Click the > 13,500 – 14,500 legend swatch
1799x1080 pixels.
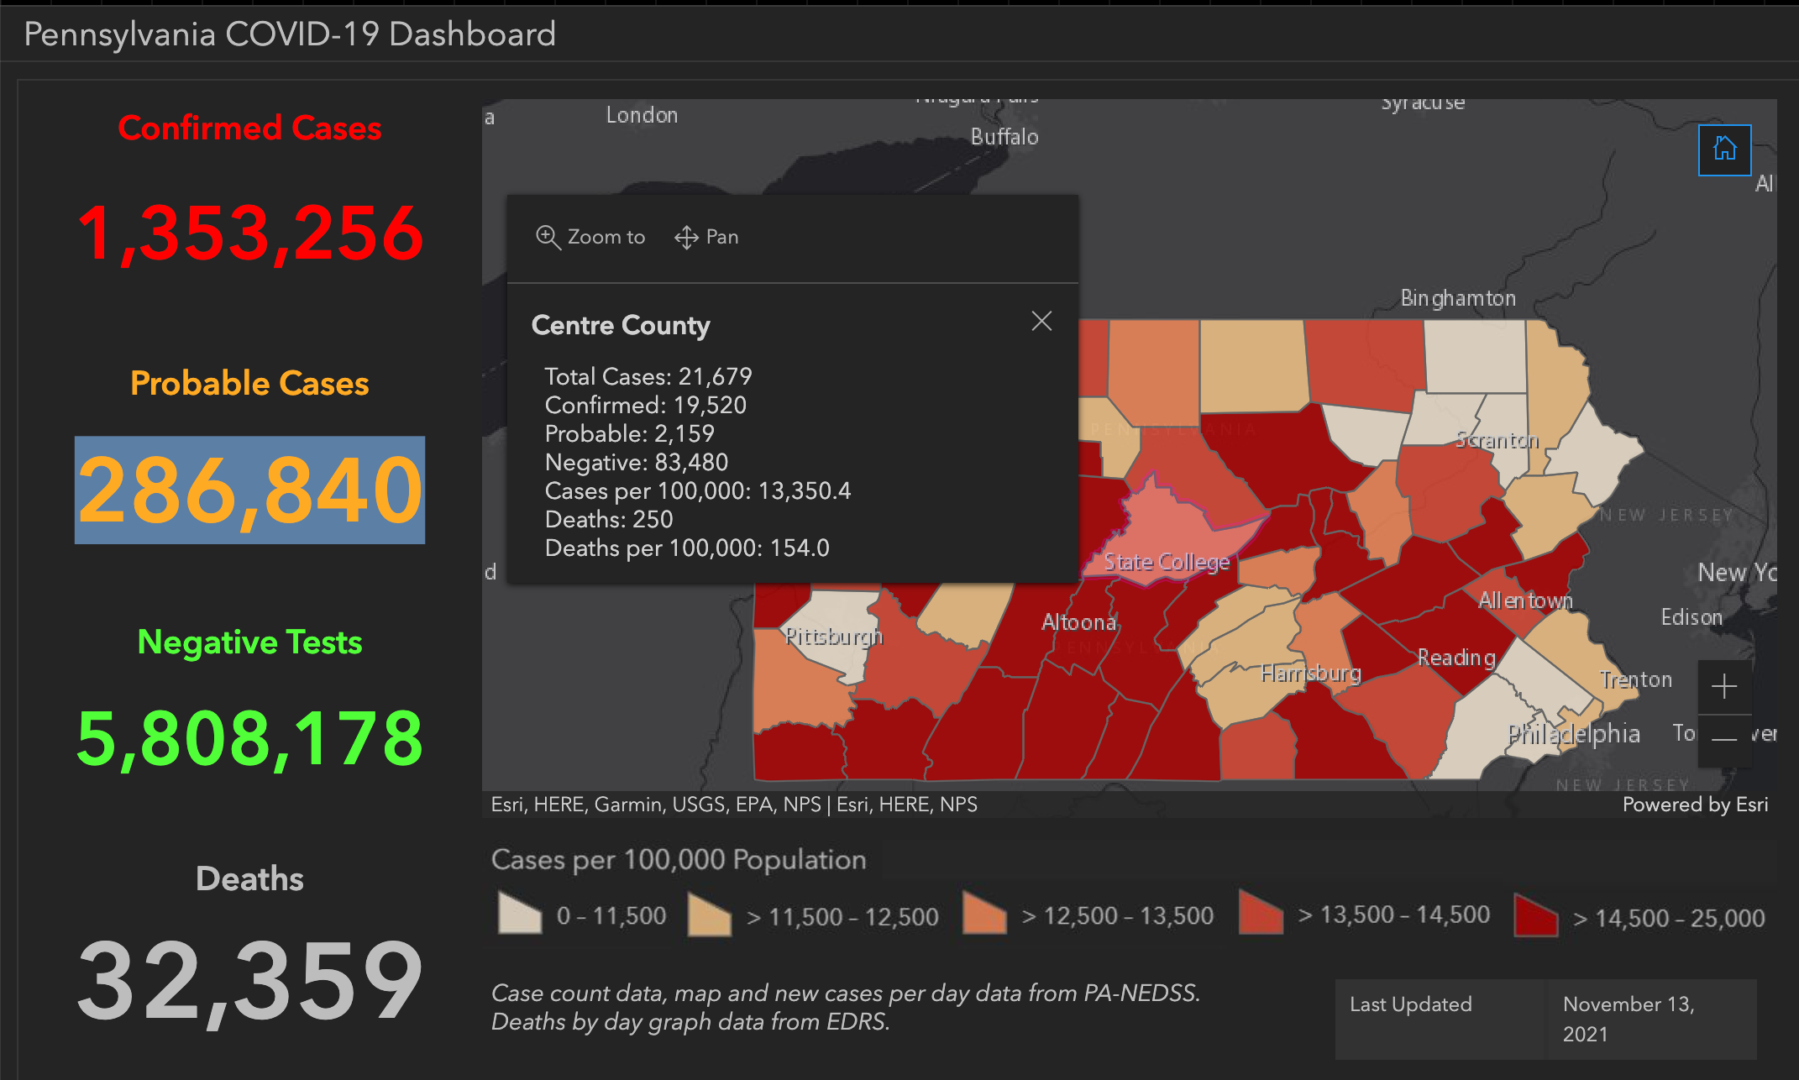tap(1259, 912)
